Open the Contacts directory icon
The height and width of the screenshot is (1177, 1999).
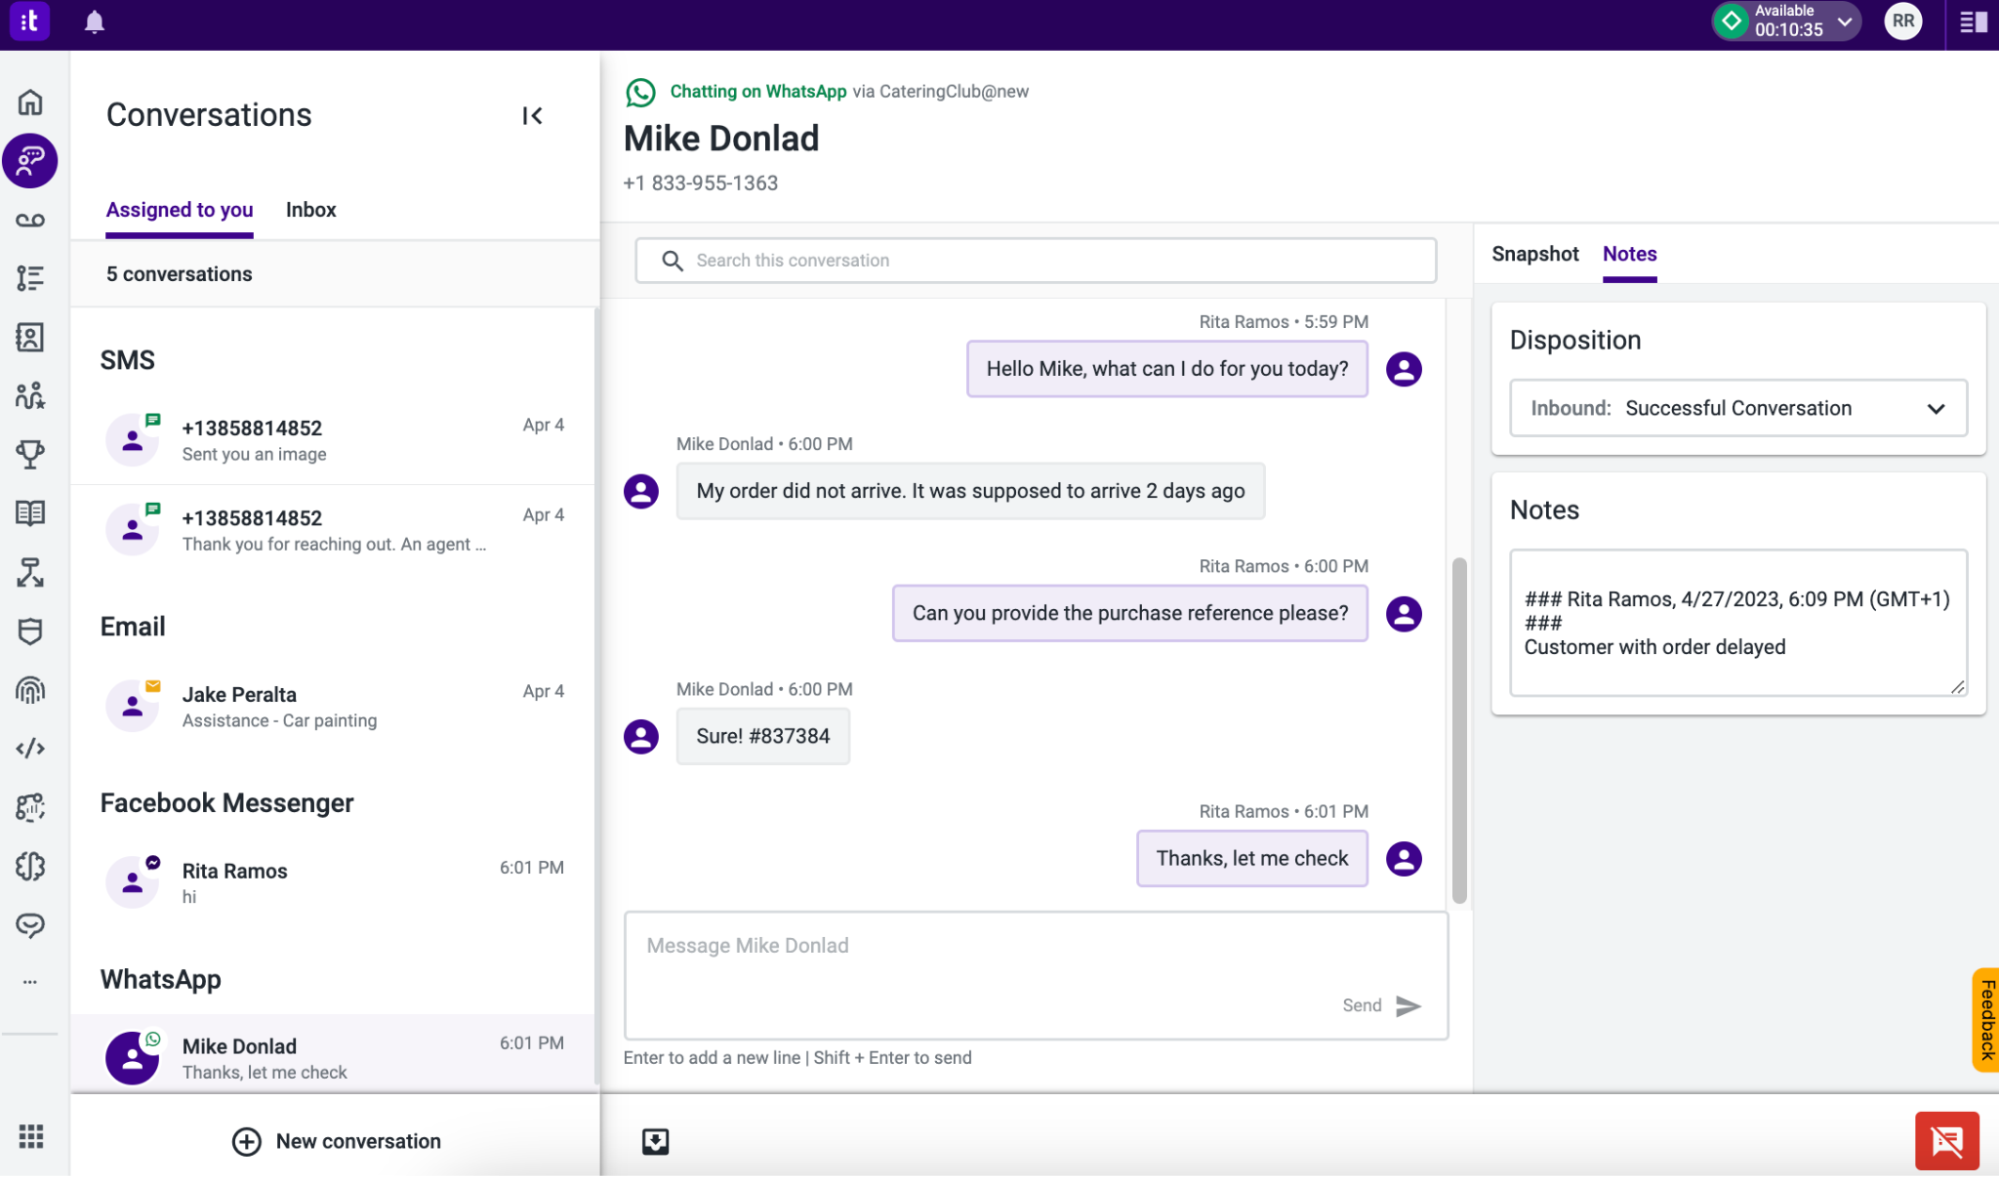30,337
